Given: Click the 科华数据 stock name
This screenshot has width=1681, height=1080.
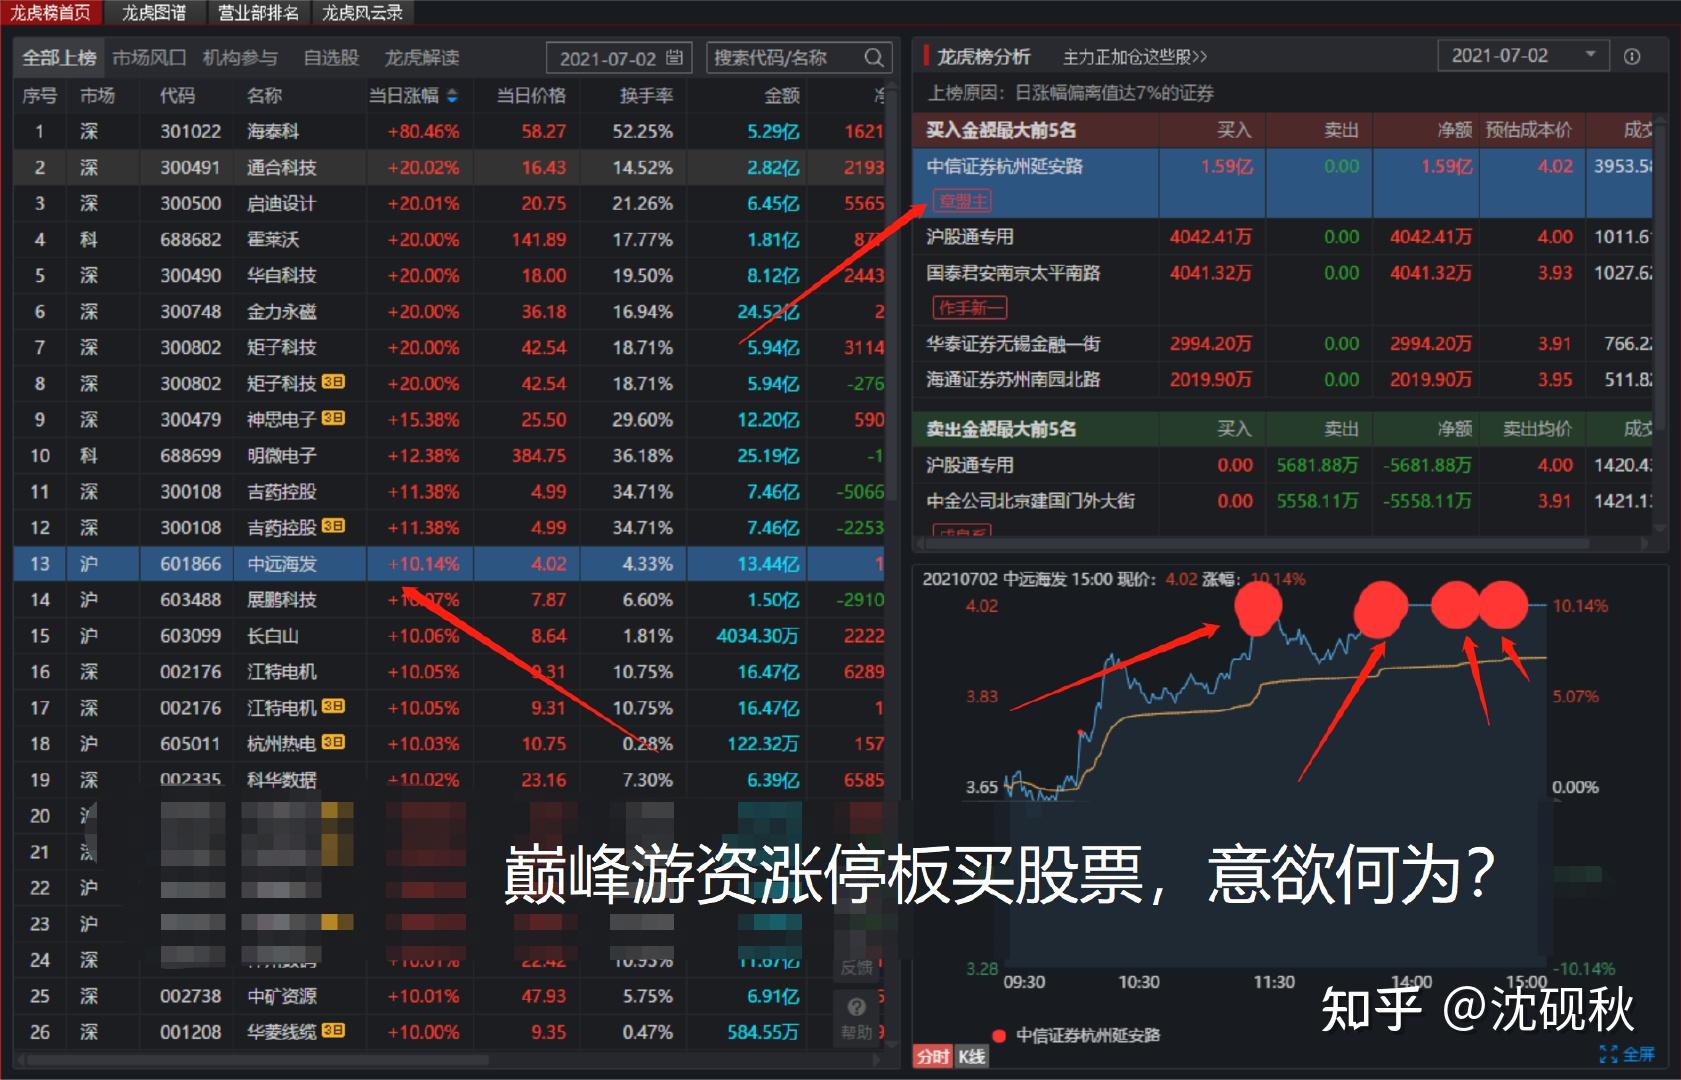Looking at the screenshot, I should click(281, 779).
